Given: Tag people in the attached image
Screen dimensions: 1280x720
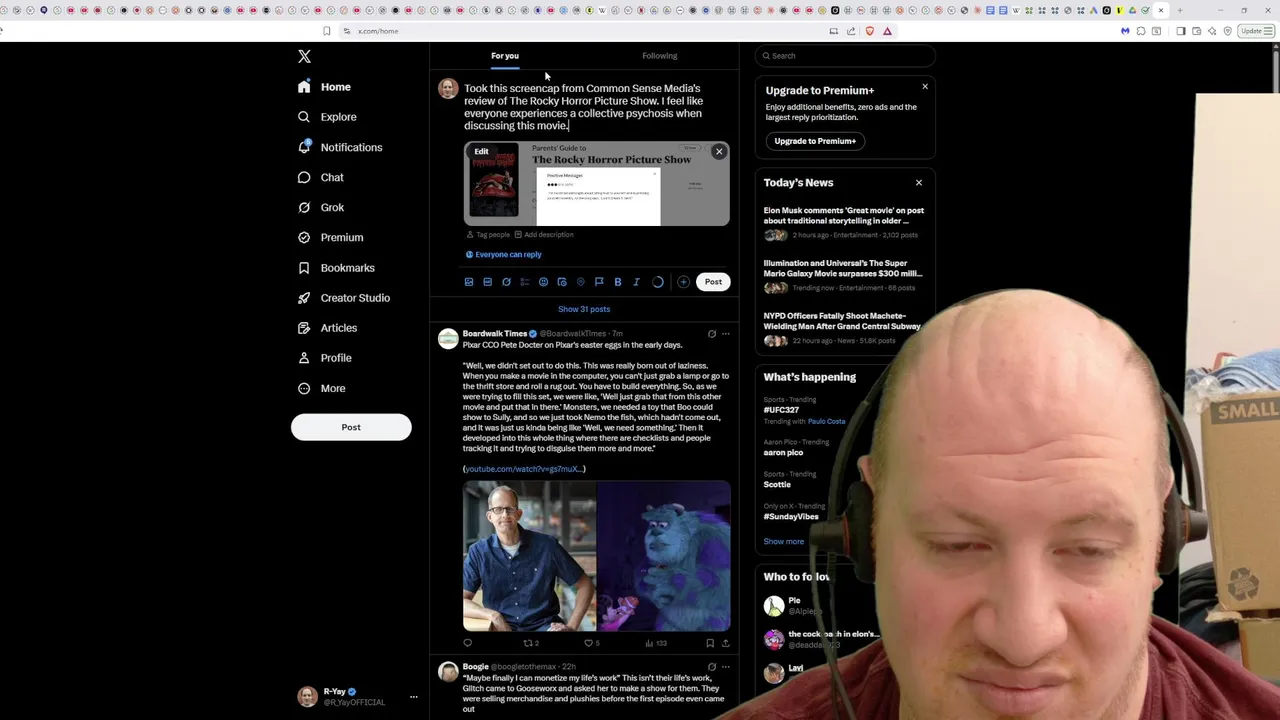Looking at the screenshot, I should click(x=488, y=235).
